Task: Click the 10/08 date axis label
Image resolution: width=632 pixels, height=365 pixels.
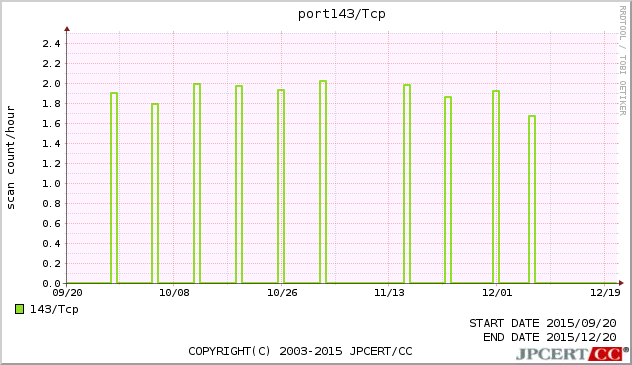Action: tap(174, 292)
